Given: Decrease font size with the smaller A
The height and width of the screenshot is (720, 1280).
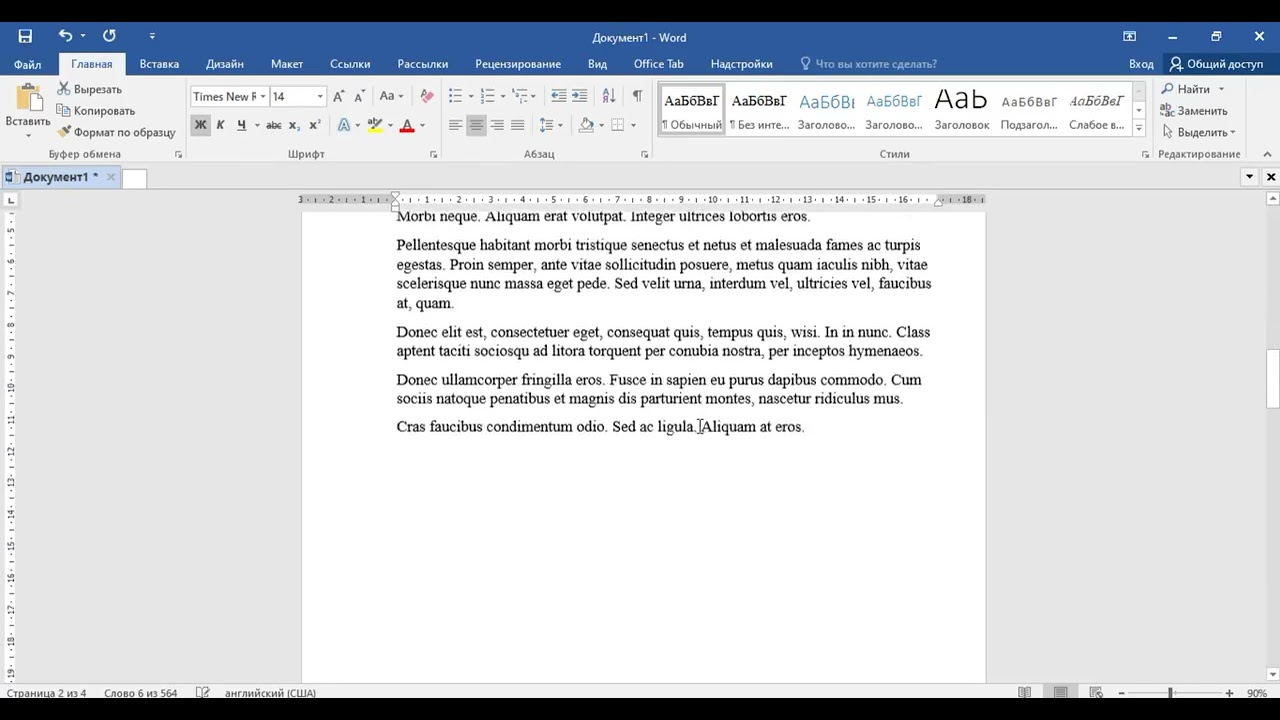Looking at the screenshot, I should [x=357, y=96].
